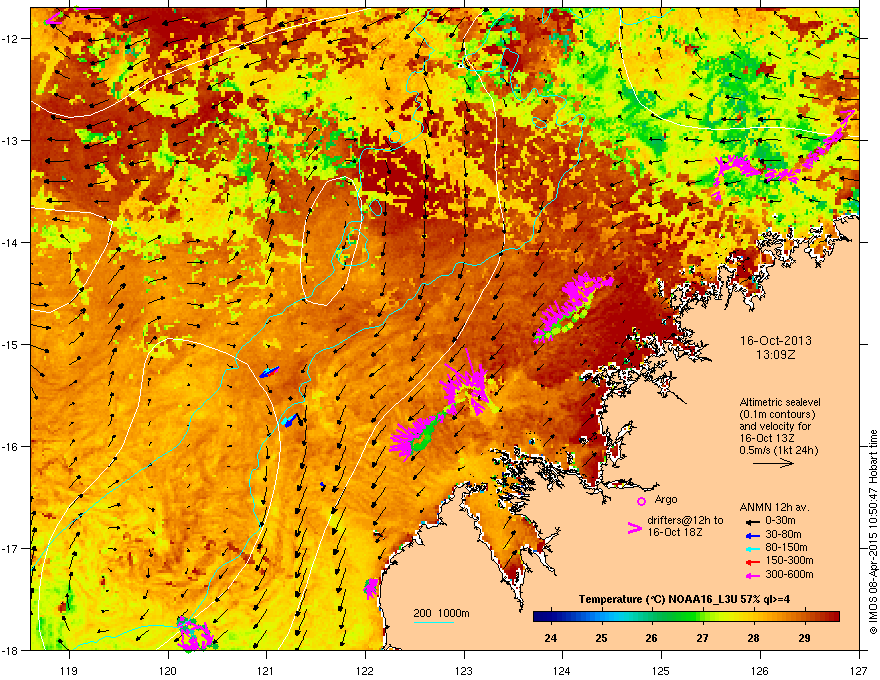
Task: Click the 300-600m depth label
Action: (789, 574)
